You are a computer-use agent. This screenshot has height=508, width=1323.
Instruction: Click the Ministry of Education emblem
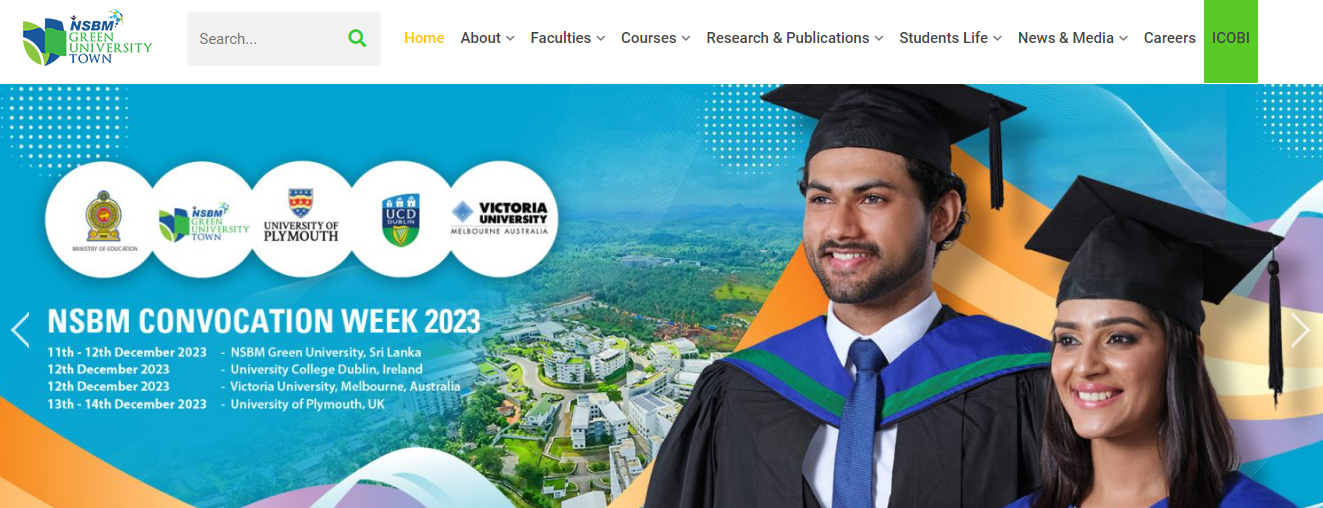pyautogui.click(x=103, y=218)
